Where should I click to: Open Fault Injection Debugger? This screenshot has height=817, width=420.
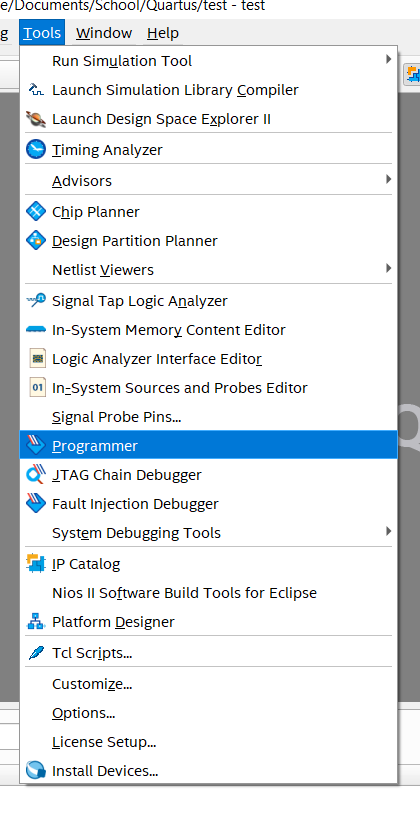pyautogui.click(x=208, y=504)
